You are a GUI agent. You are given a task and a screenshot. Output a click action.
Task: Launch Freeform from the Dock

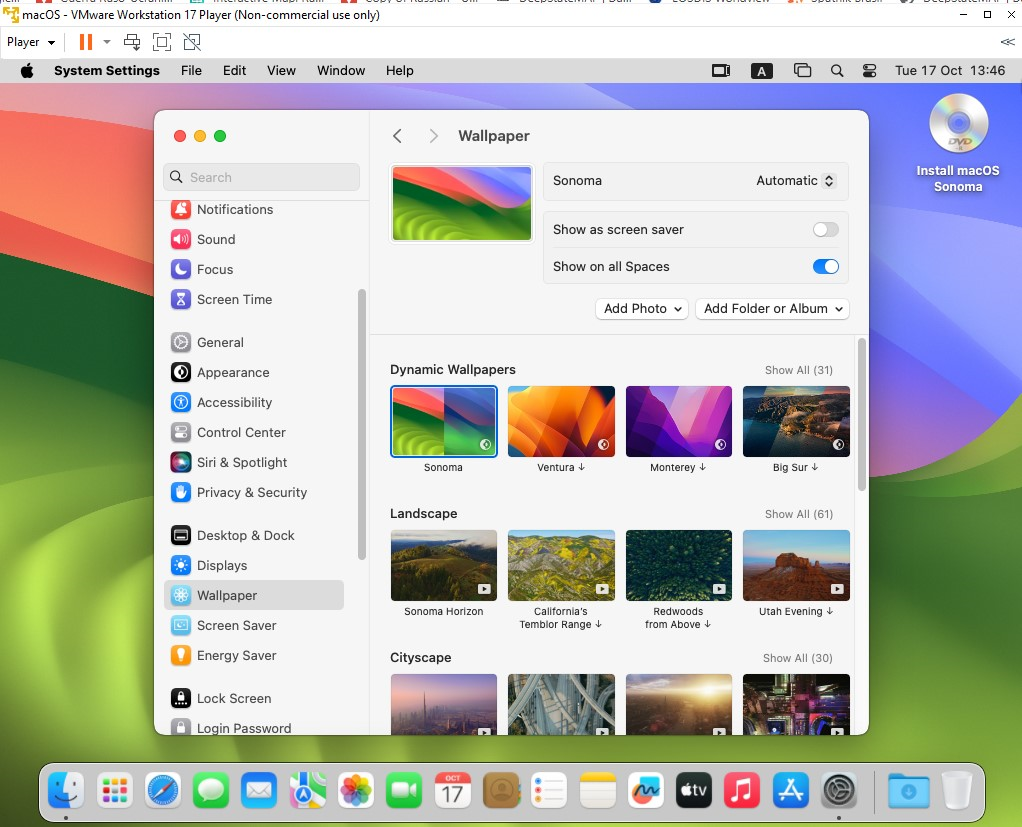646,792
